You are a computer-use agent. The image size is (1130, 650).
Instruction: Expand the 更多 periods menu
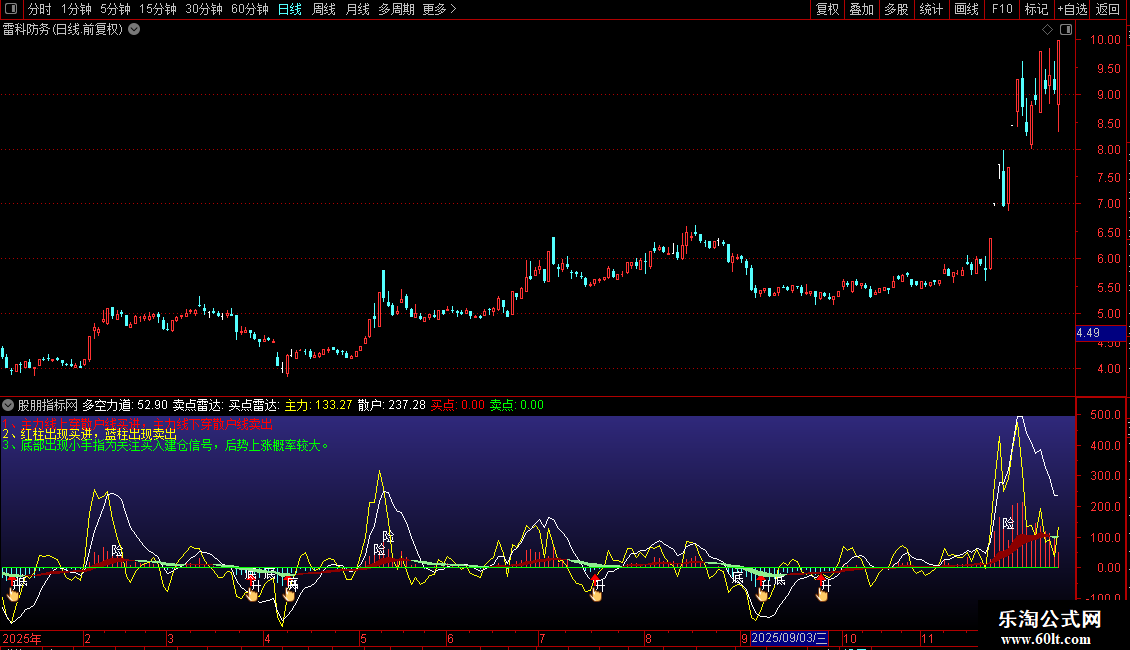click(x=440, y=9)
